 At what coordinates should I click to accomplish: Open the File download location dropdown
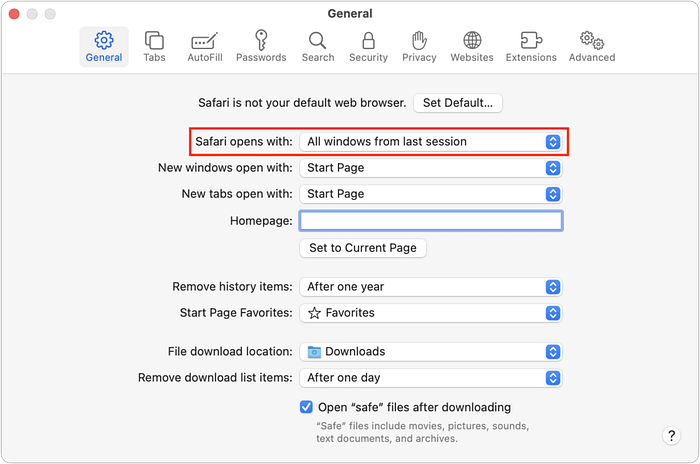[x=430, y=352]
